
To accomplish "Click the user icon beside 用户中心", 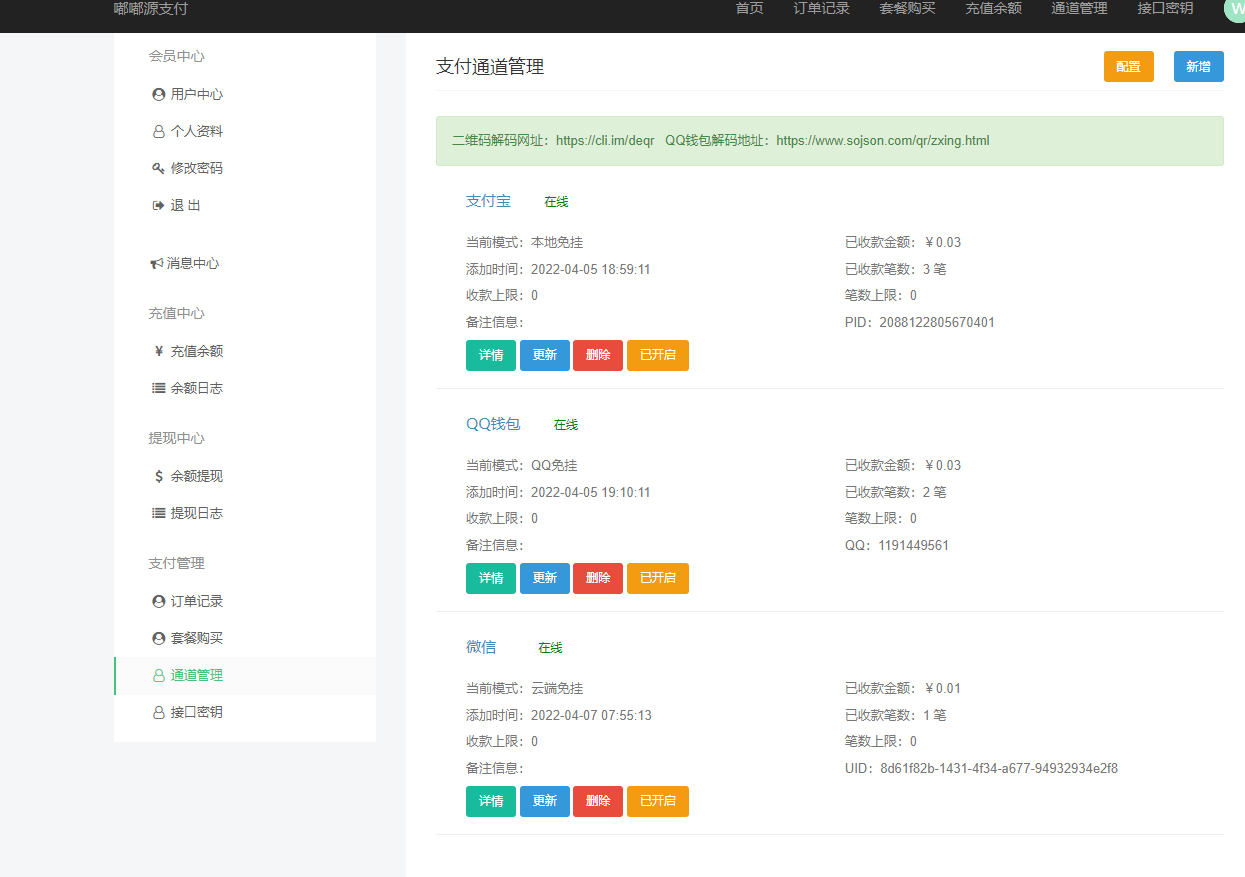I will pos(157,94).
